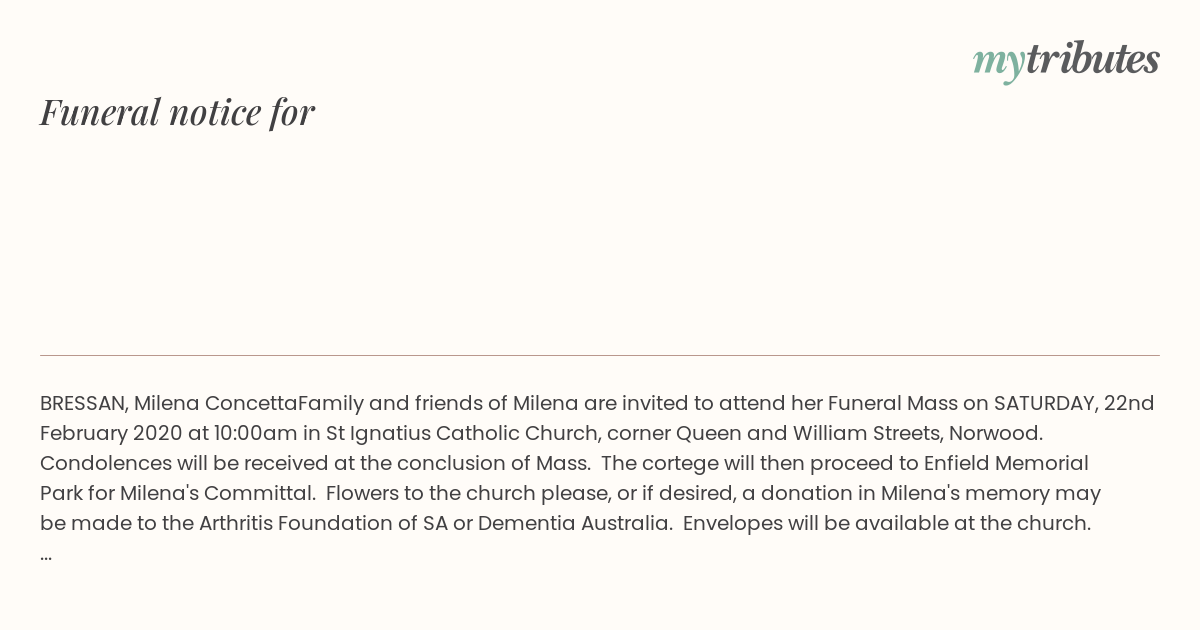Viewport: 1200px width, 630px height.
Task: Open the truncated text ellipsis
Action: click(46, 556)
